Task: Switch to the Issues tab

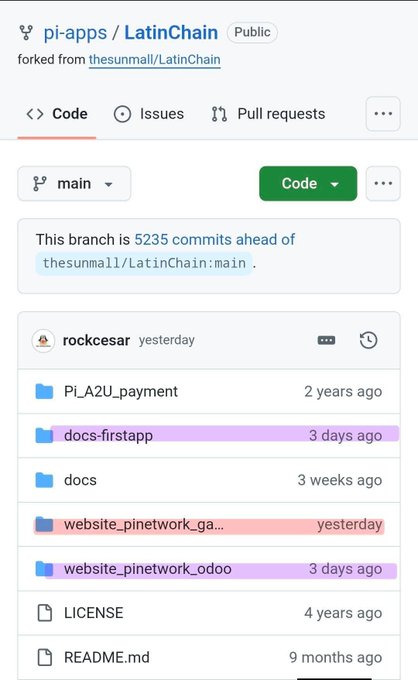Action: (149, 114)
